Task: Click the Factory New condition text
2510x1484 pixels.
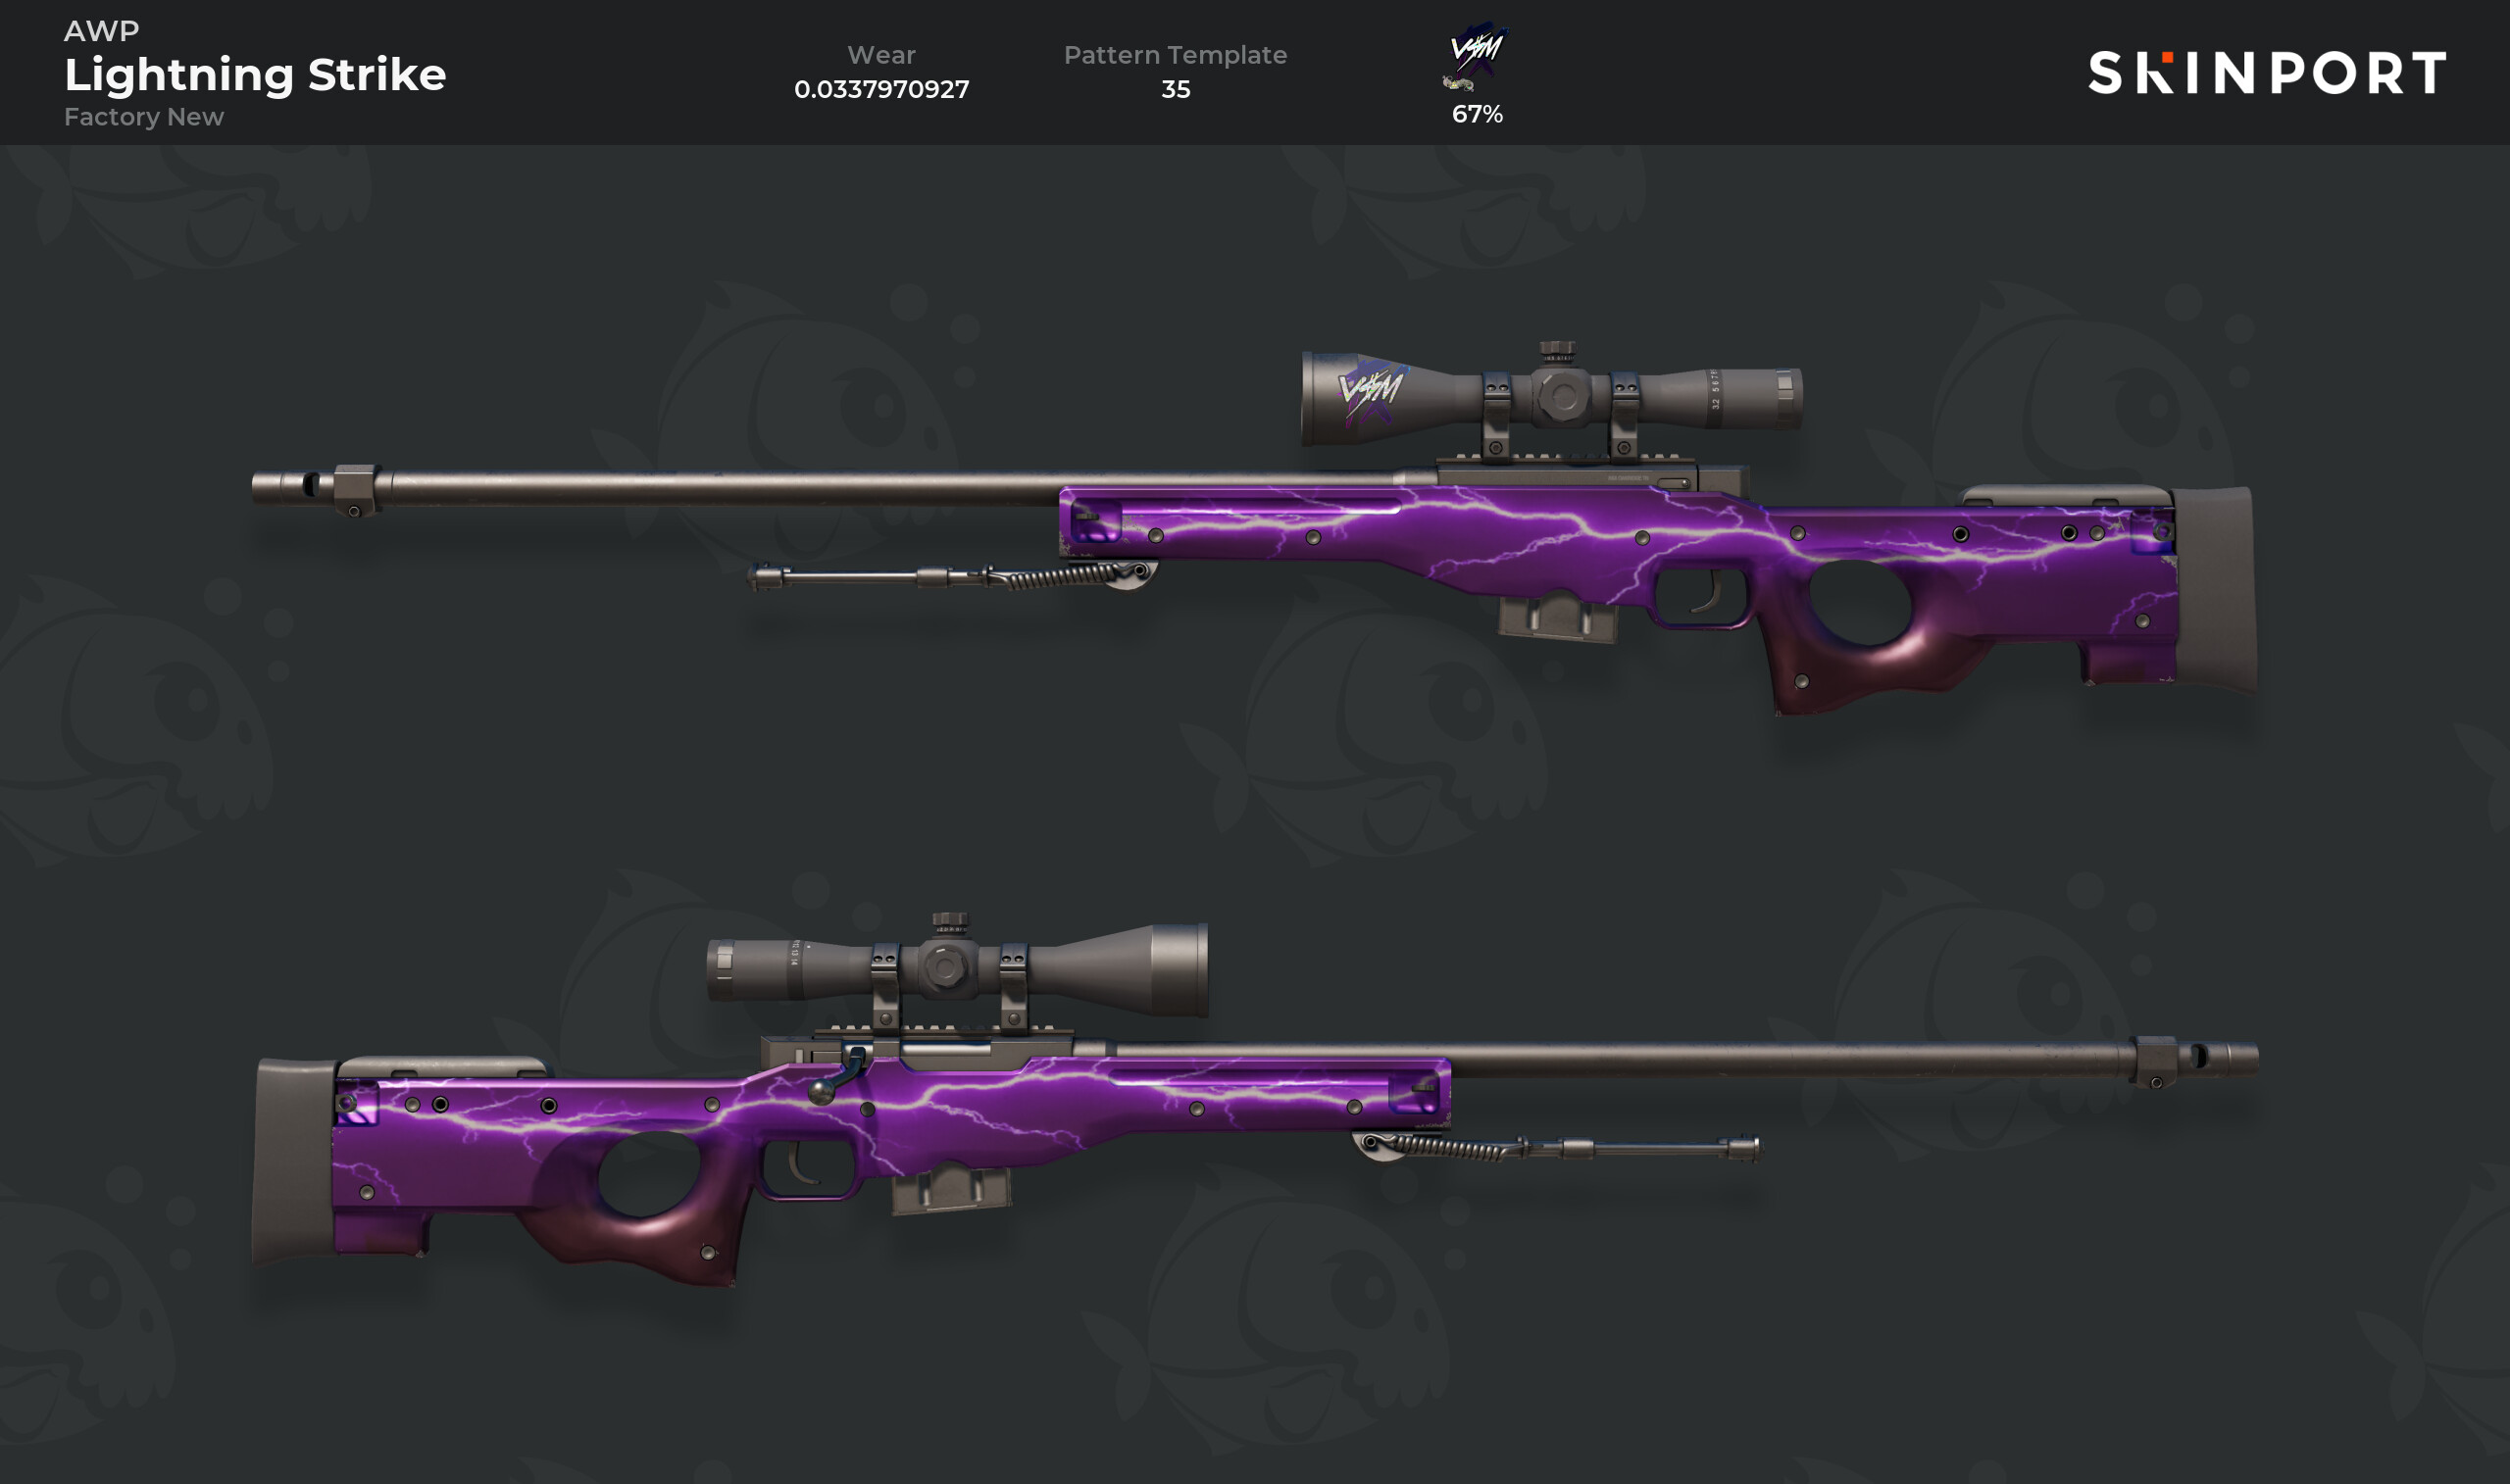Action: click(144, 117)
